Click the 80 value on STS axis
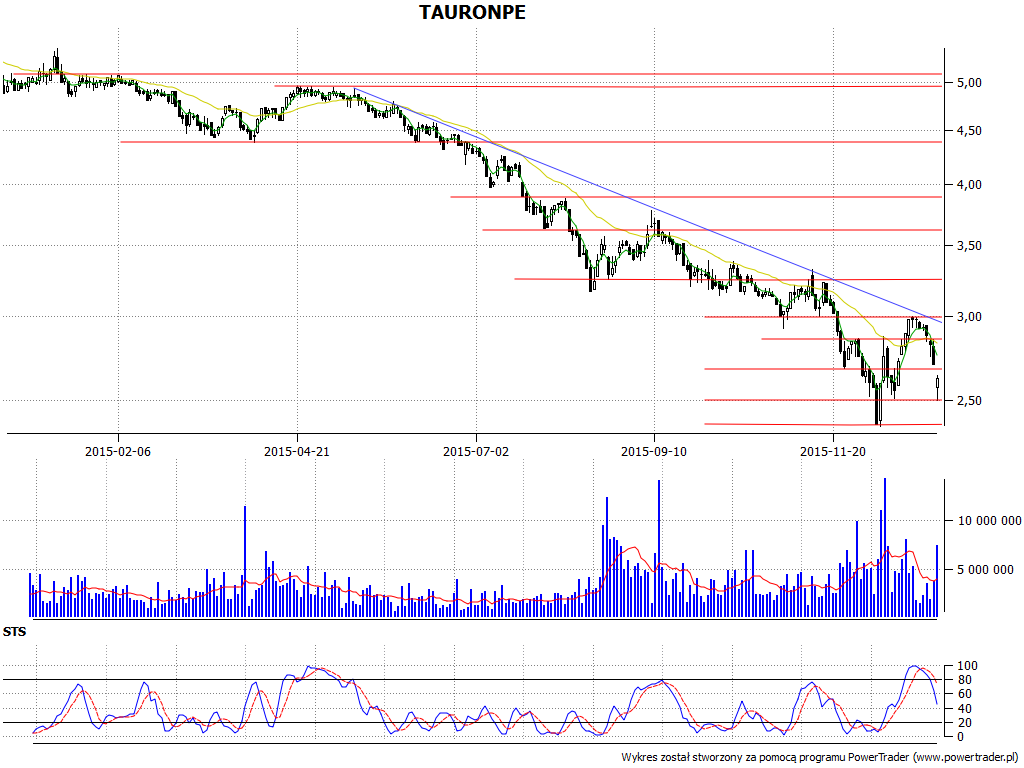The height and width of the screenshot is (768, 1024). tap(964, 680)
